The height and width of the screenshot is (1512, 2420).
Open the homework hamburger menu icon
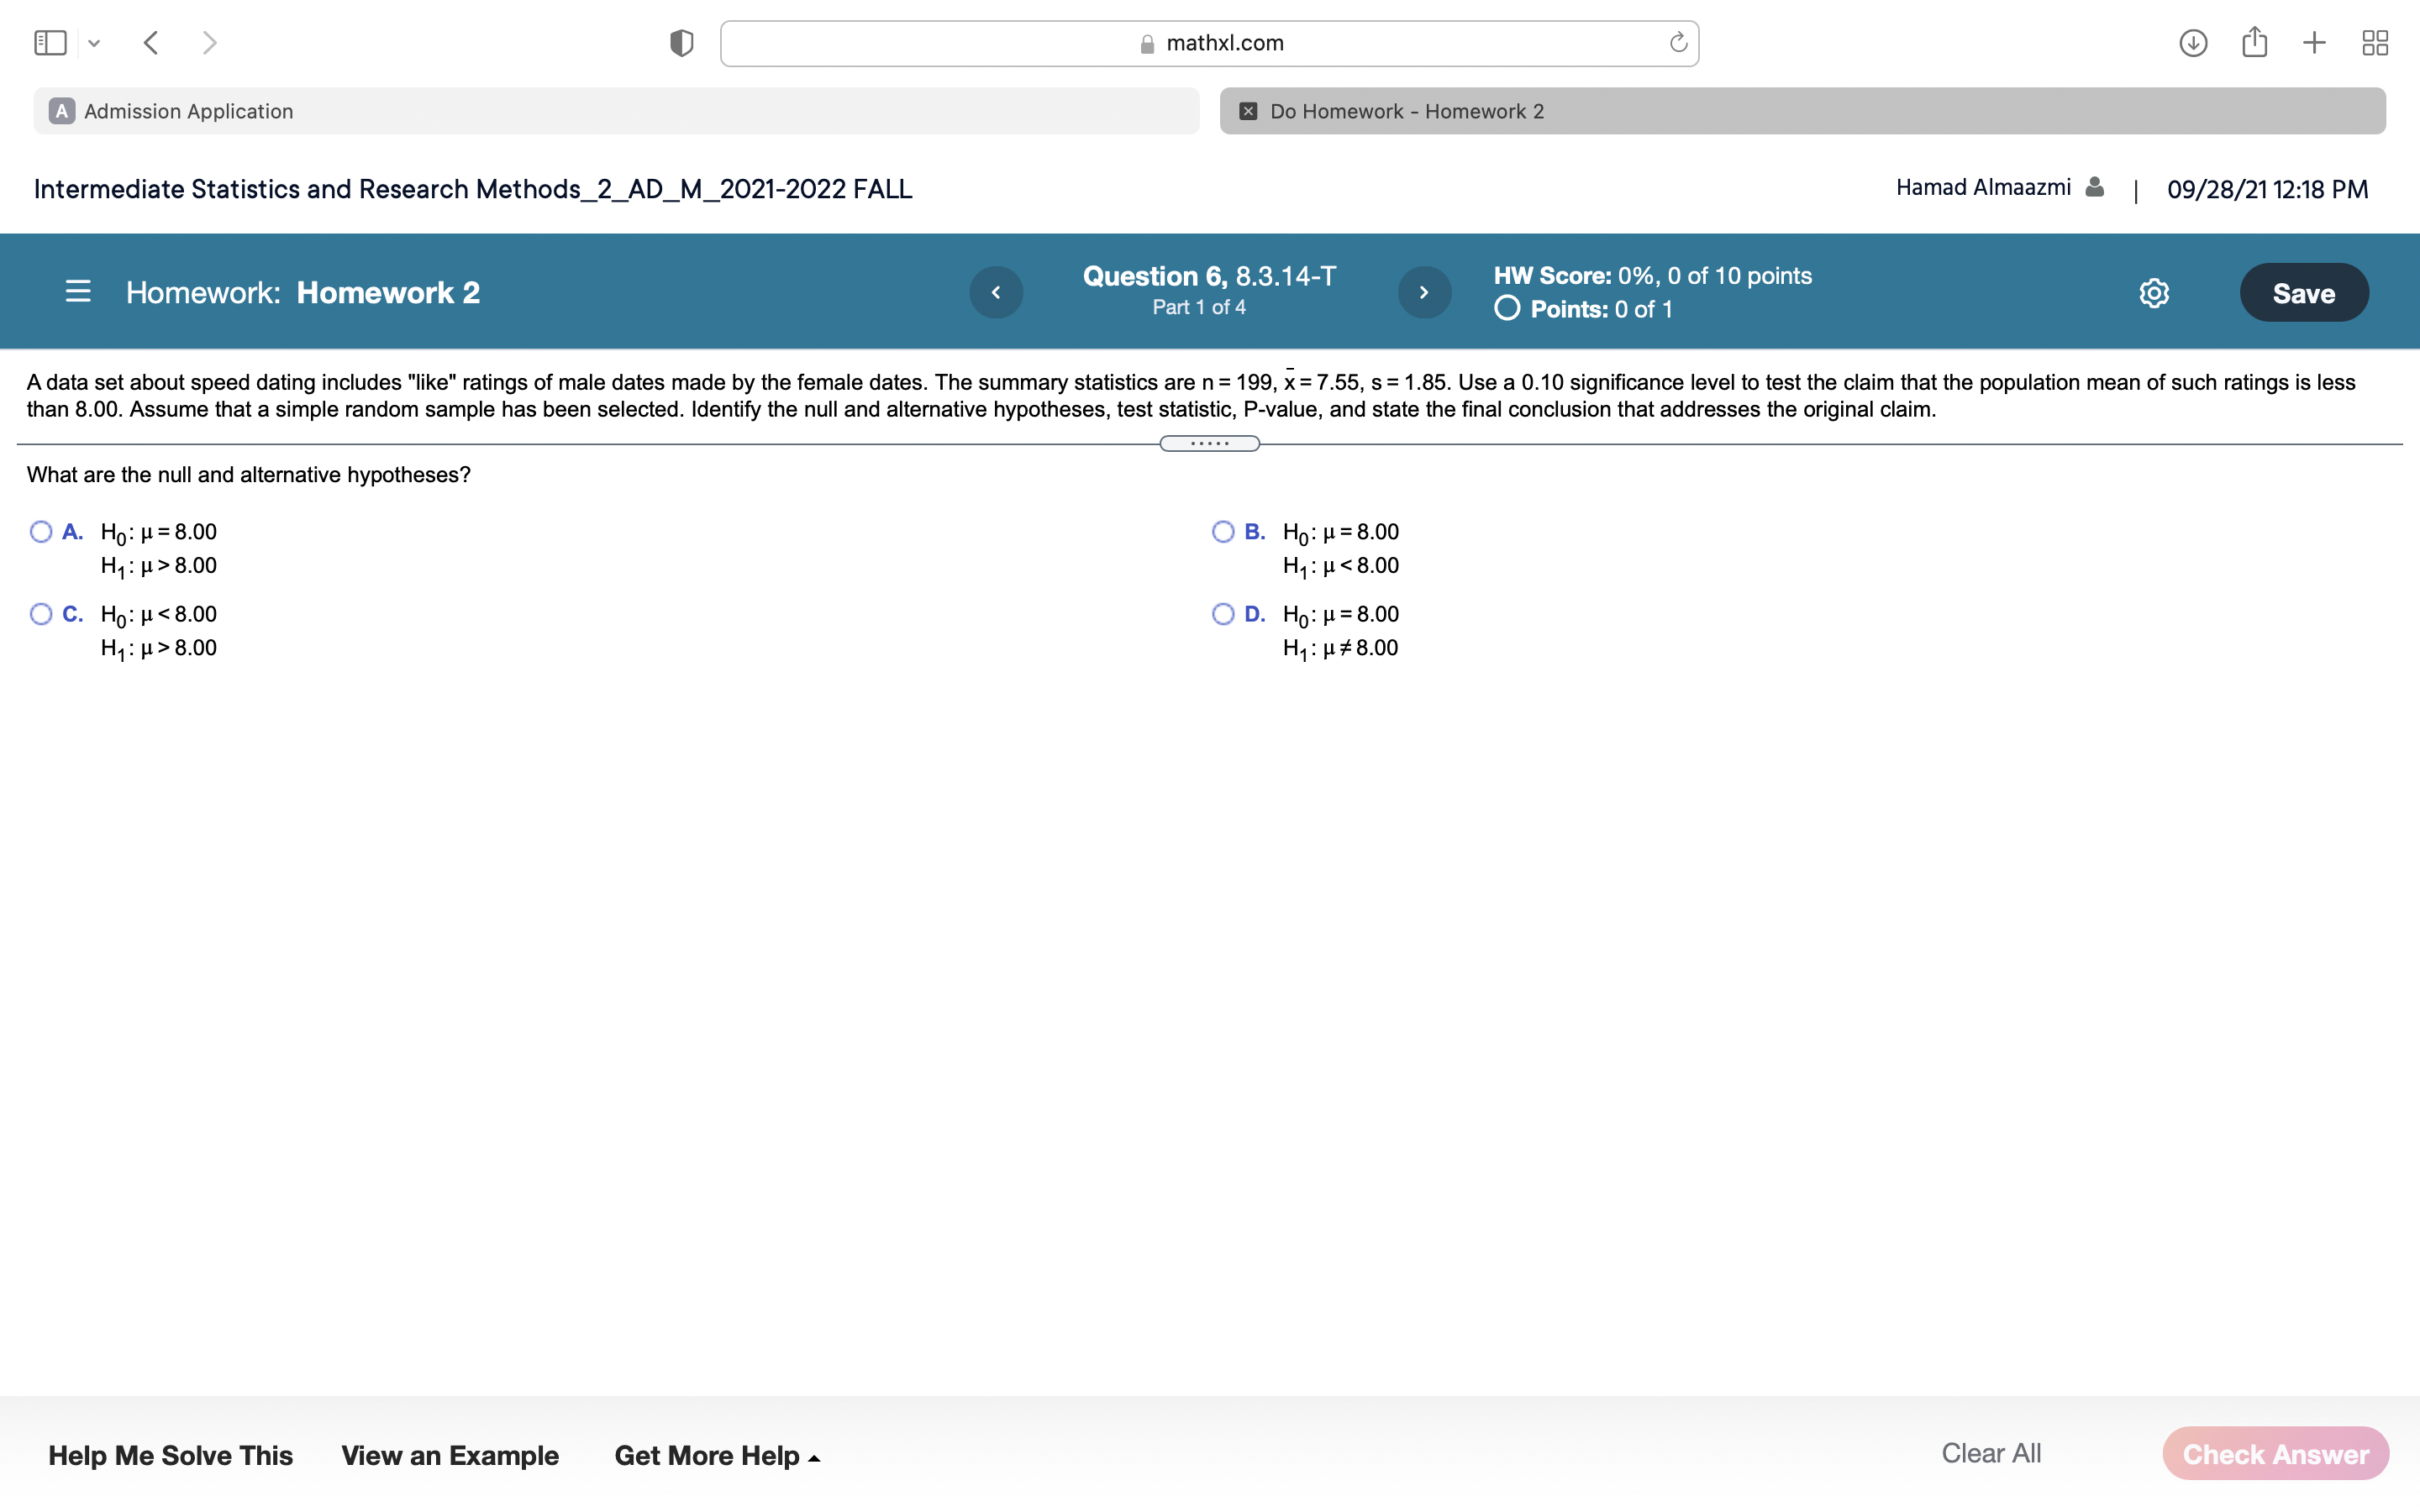tap(78, 292)
